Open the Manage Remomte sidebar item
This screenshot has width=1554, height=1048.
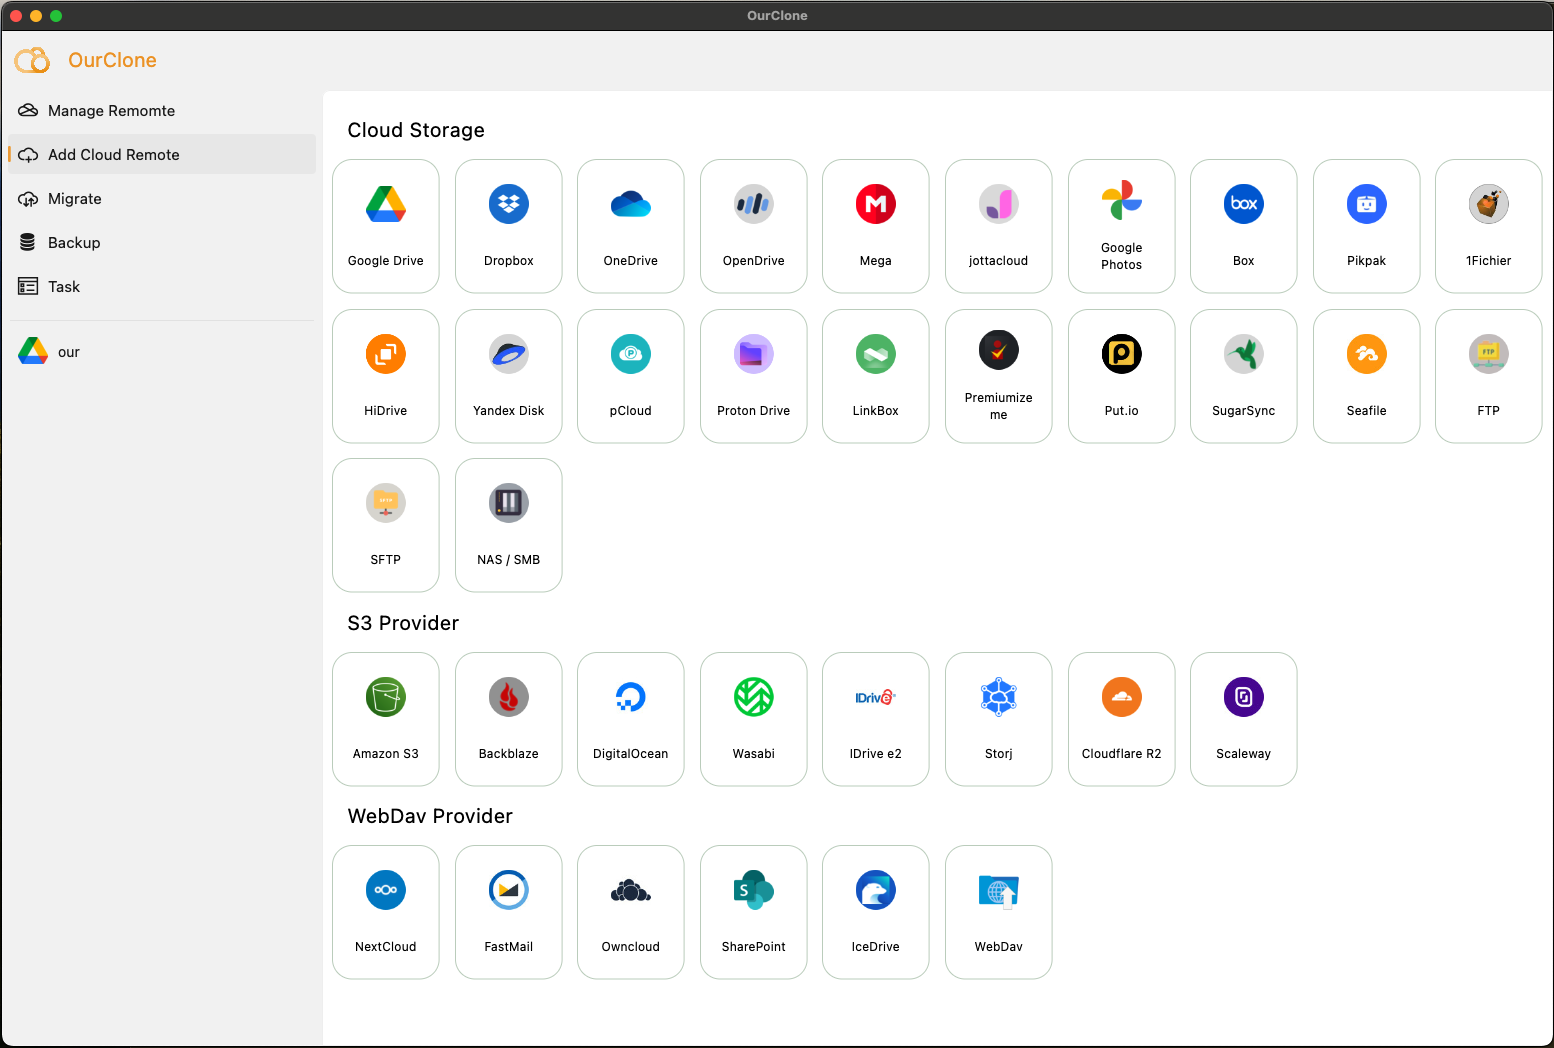click(x=162, y=110)
